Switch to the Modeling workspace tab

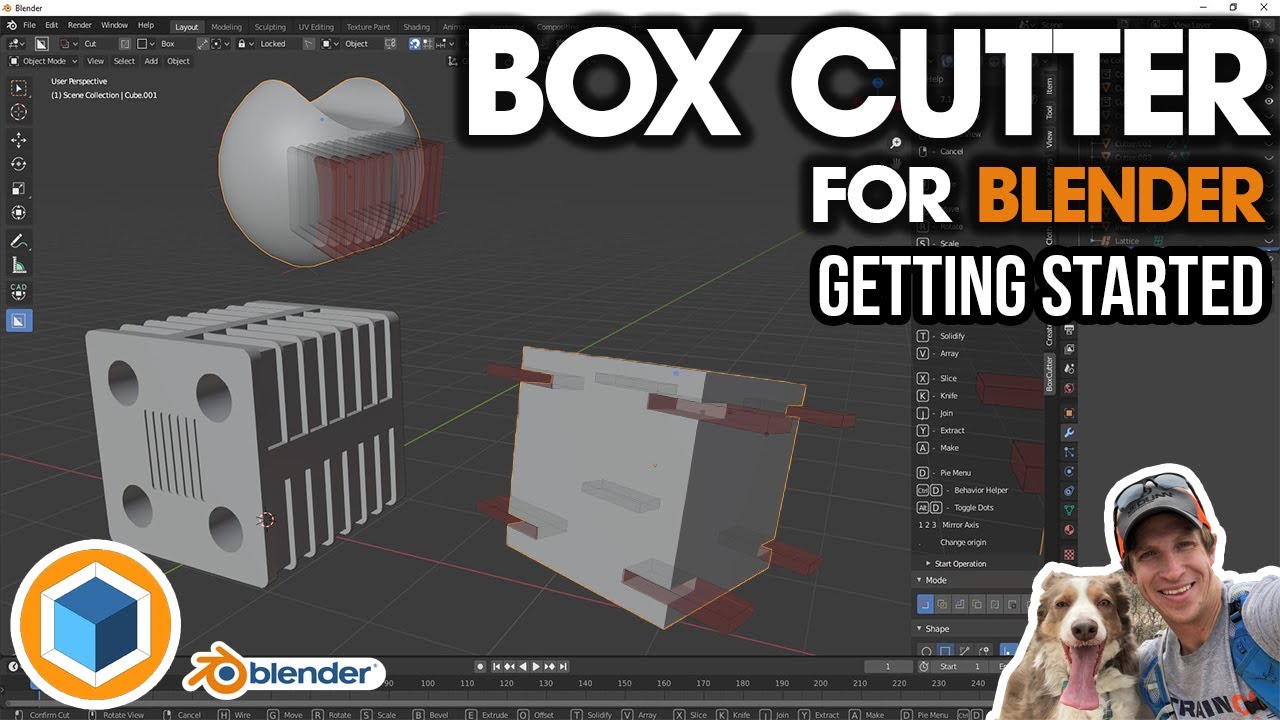(x=226, y=27)
